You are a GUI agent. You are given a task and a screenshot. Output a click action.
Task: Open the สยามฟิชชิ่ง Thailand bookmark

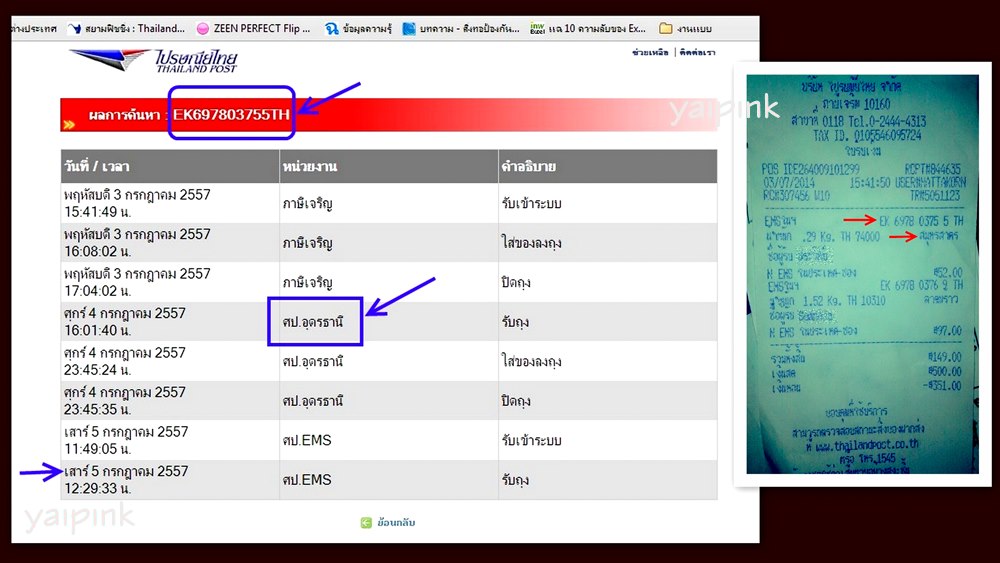point(135,29)
